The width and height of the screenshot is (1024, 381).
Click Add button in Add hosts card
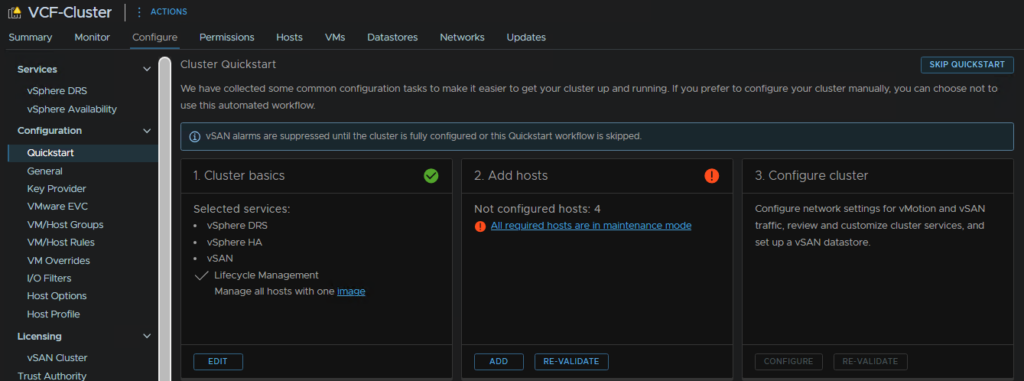(499, 361)
